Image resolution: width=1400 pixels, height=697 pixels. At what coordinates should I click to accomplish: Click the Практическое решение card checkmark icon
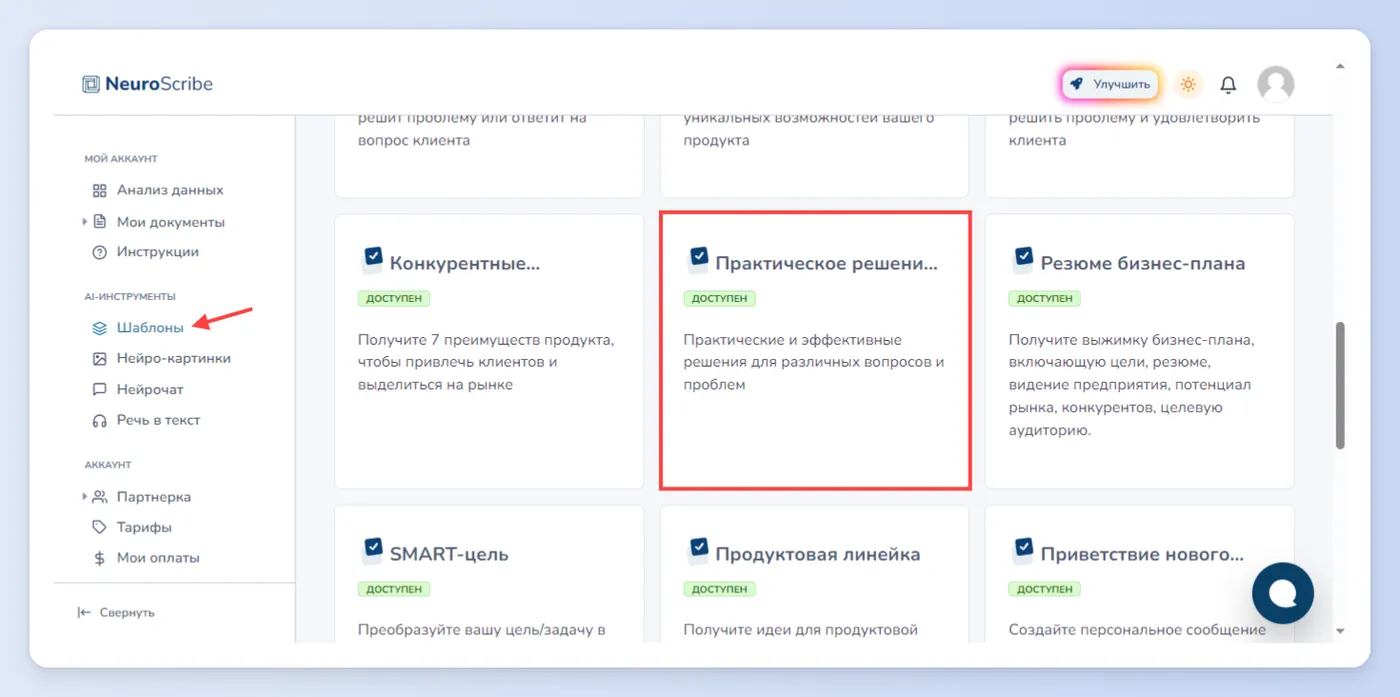(697, 260)
